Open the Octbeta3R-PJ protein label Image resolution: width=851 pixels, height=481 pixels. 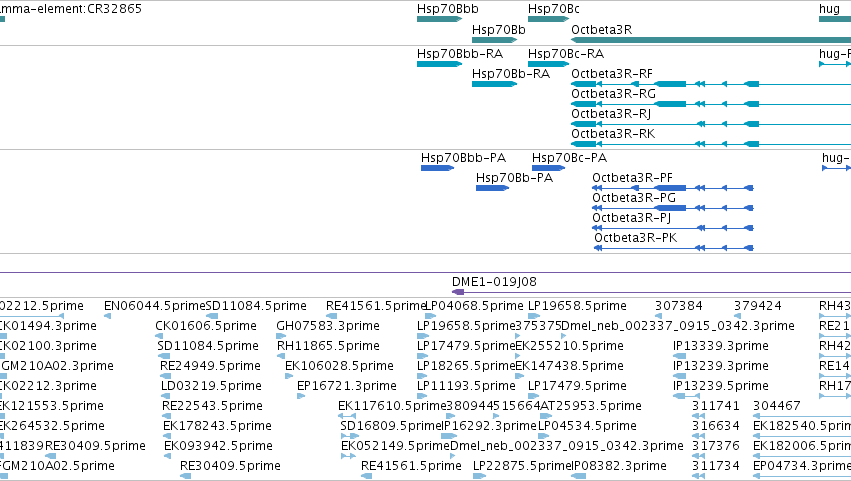(x=632, y=219)
